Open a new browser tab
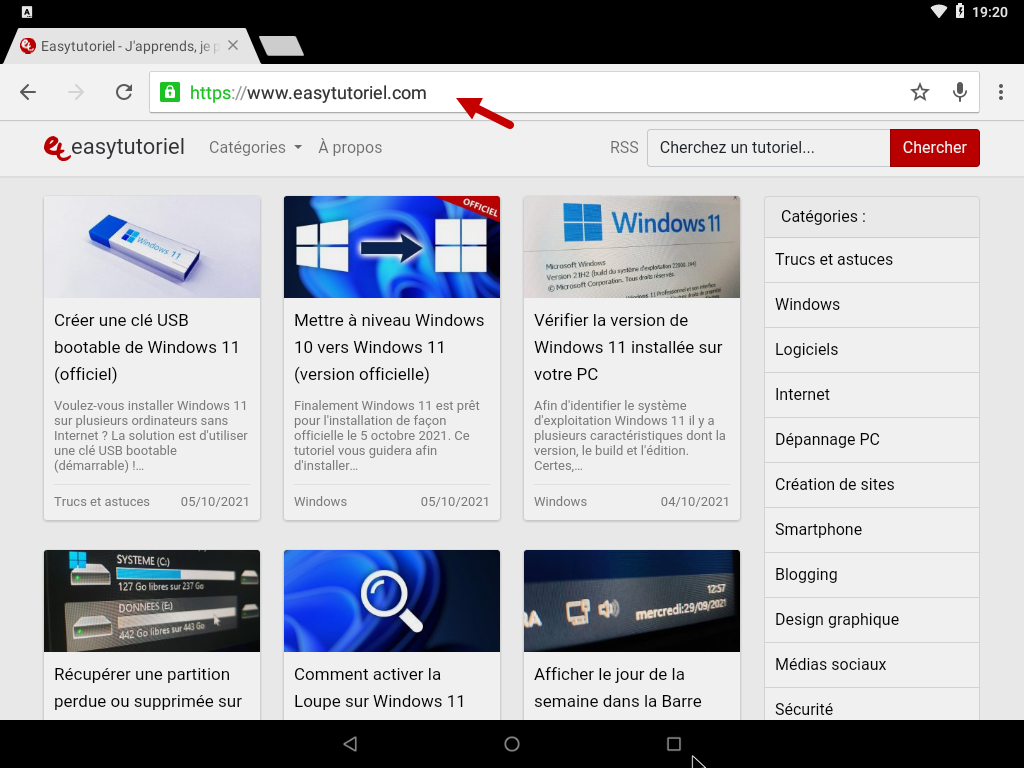Viewport: 1024px width, 768px height. 281,46
